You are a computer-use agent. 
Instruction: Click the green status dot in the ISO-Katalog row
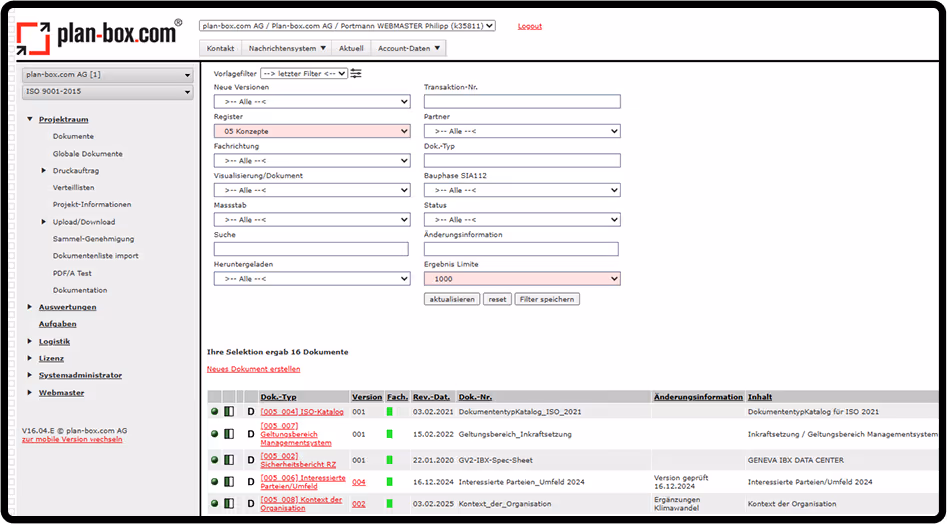[214, 412]
